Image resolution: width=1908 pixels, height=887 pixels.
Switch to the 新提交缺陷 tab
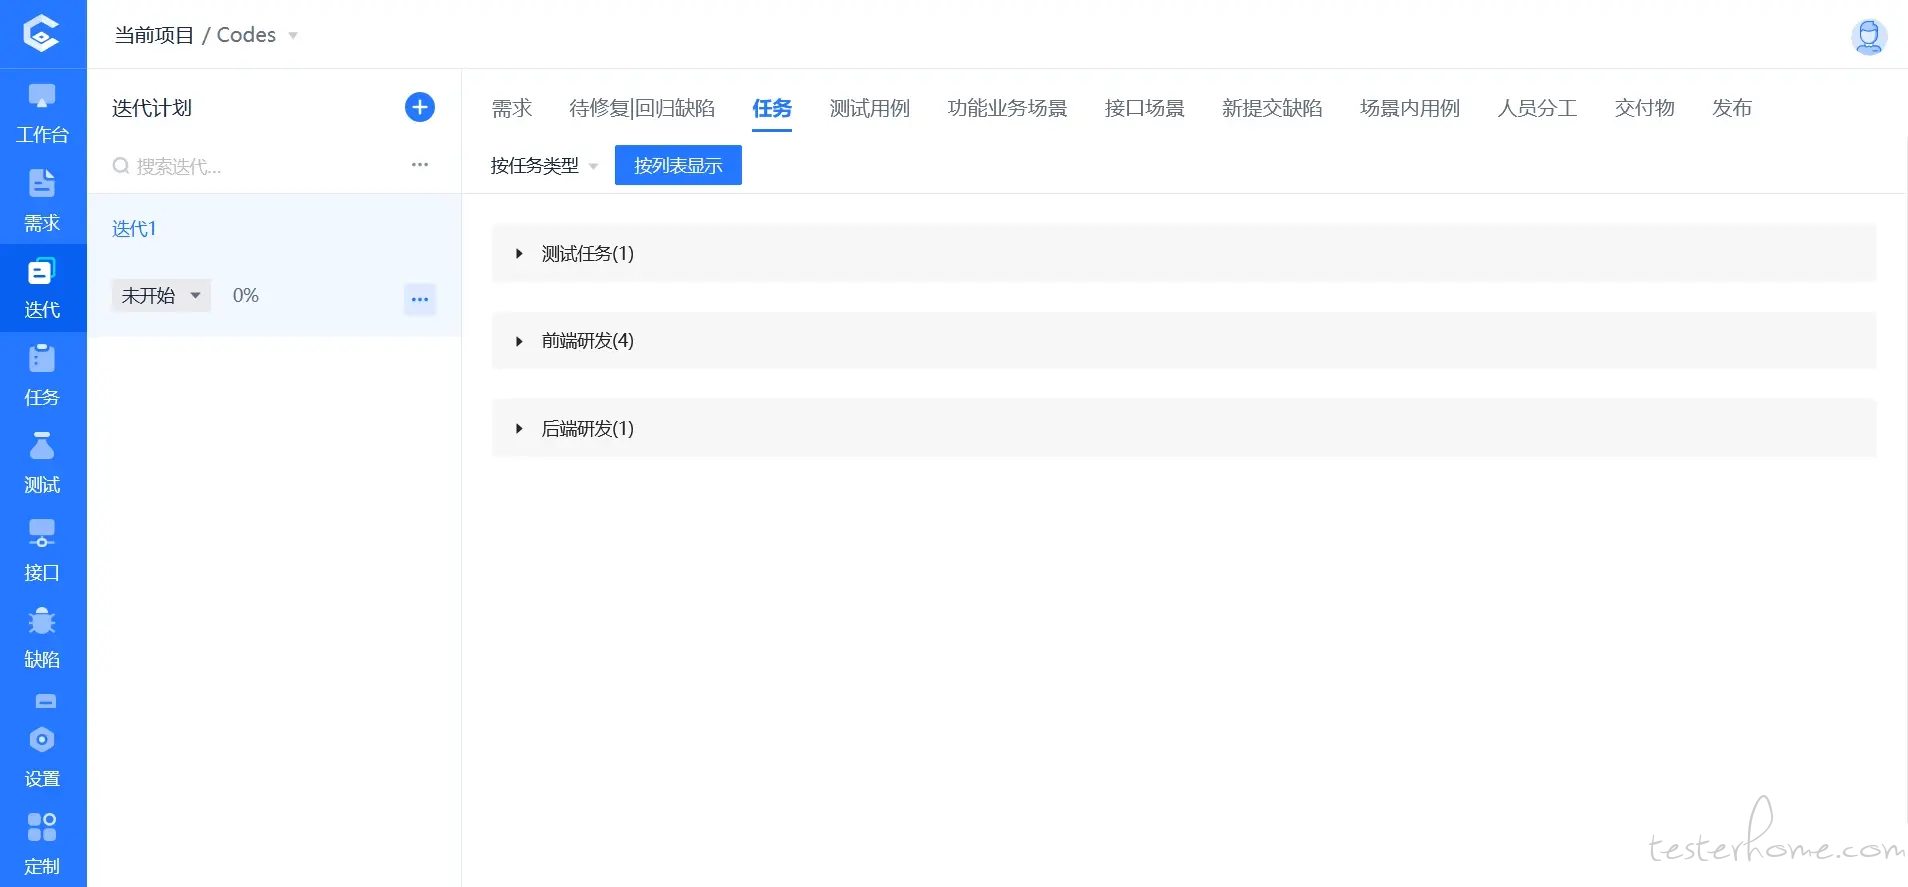click(1272, 108)
